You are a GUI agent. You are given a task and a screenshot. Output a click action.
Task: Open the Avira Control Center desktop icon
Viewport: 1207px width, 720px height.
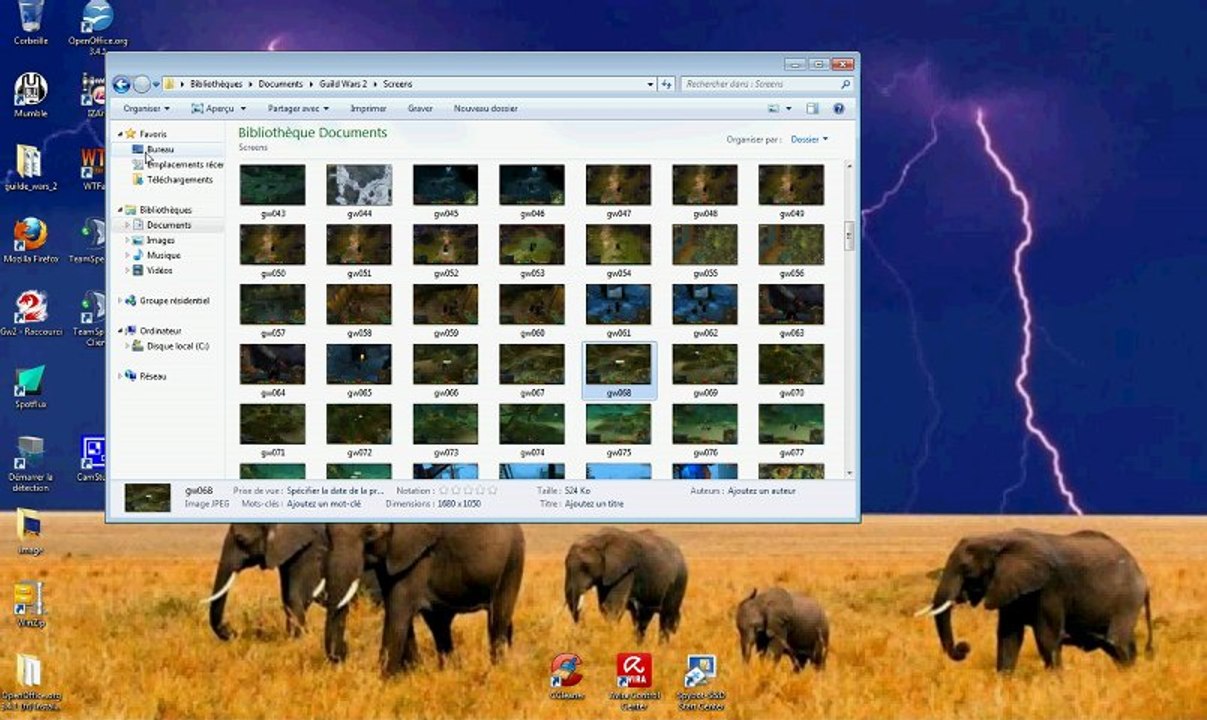[x=633, y=680]
